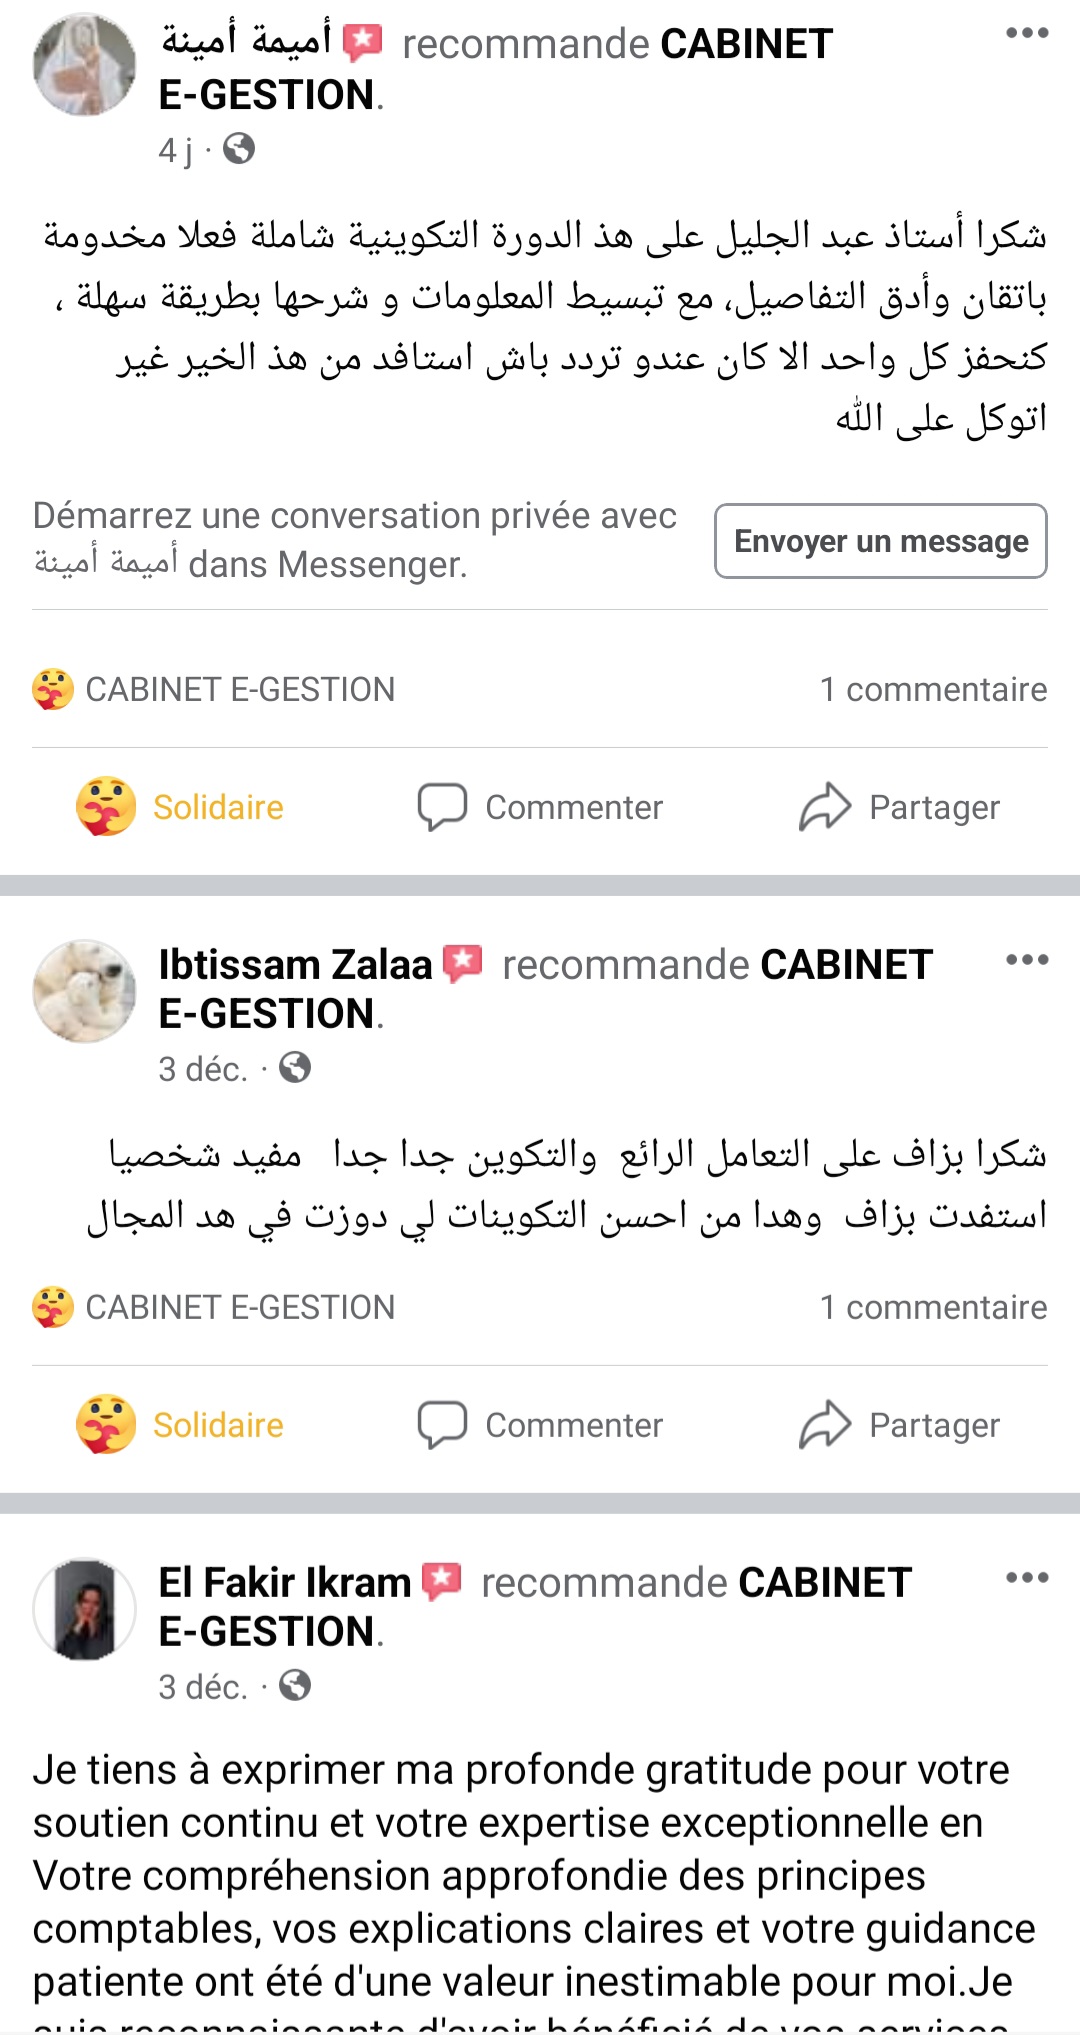
Task: Open El Fakir Ikram's profile picture
Action: 85,1609
